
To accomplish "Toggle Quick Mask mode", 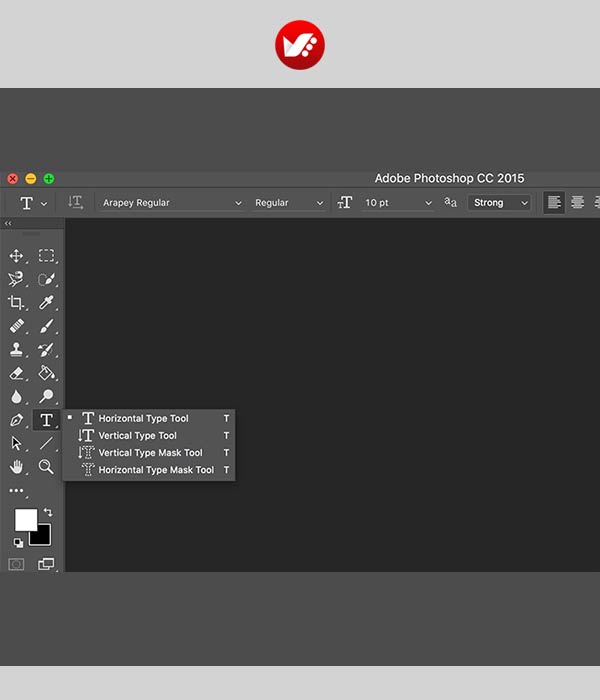I will tap(17, 565).
